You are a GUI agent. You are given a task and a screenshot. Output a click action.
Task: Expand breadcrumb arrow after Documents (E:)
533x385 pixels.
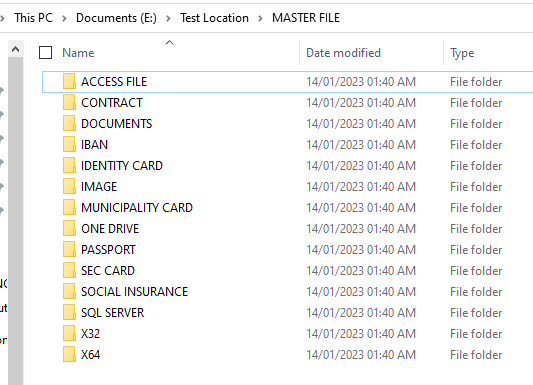[168, 18]
